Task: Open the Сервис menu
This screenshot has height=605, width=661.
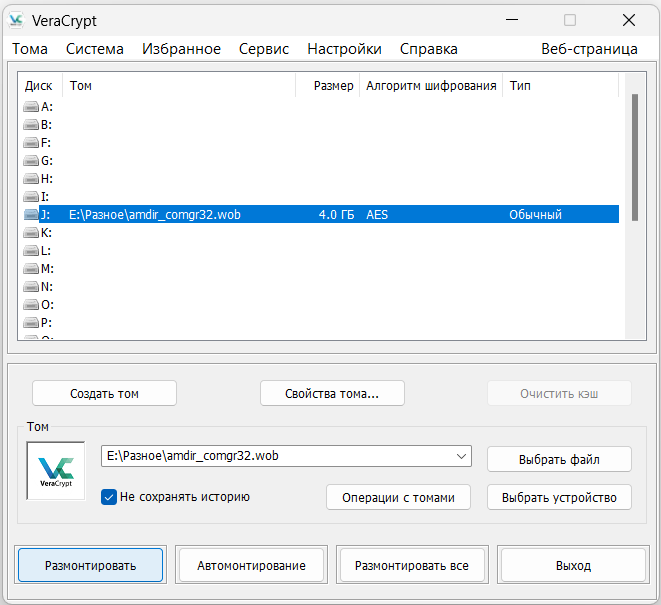Action: (x=264, y=49)
